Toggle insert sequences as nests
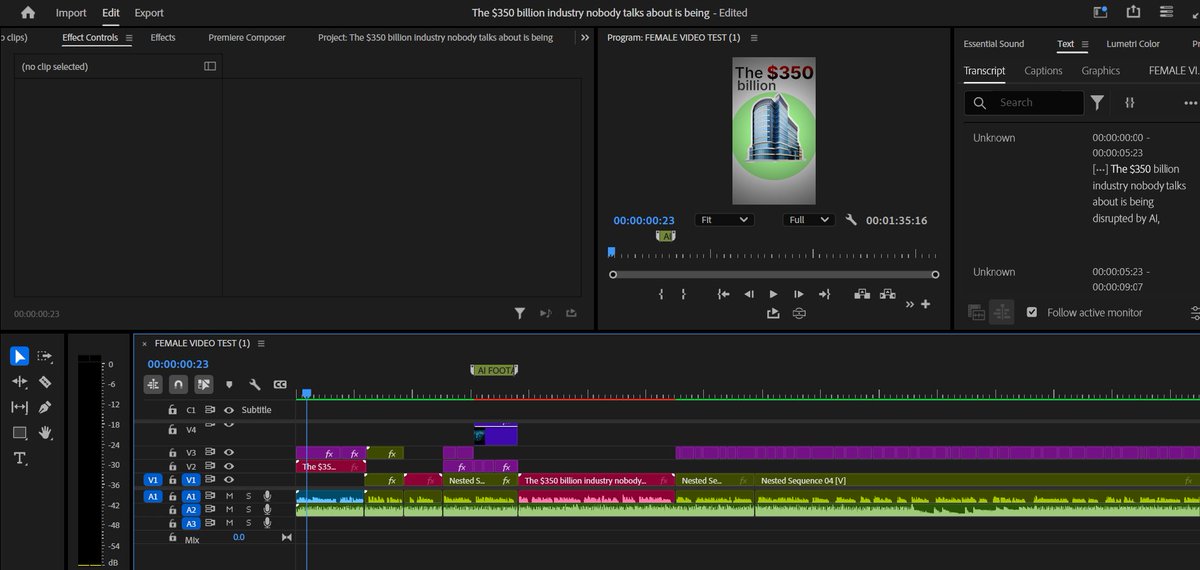1200x570 pixels. pyautogui.click(x=153, y=384)
